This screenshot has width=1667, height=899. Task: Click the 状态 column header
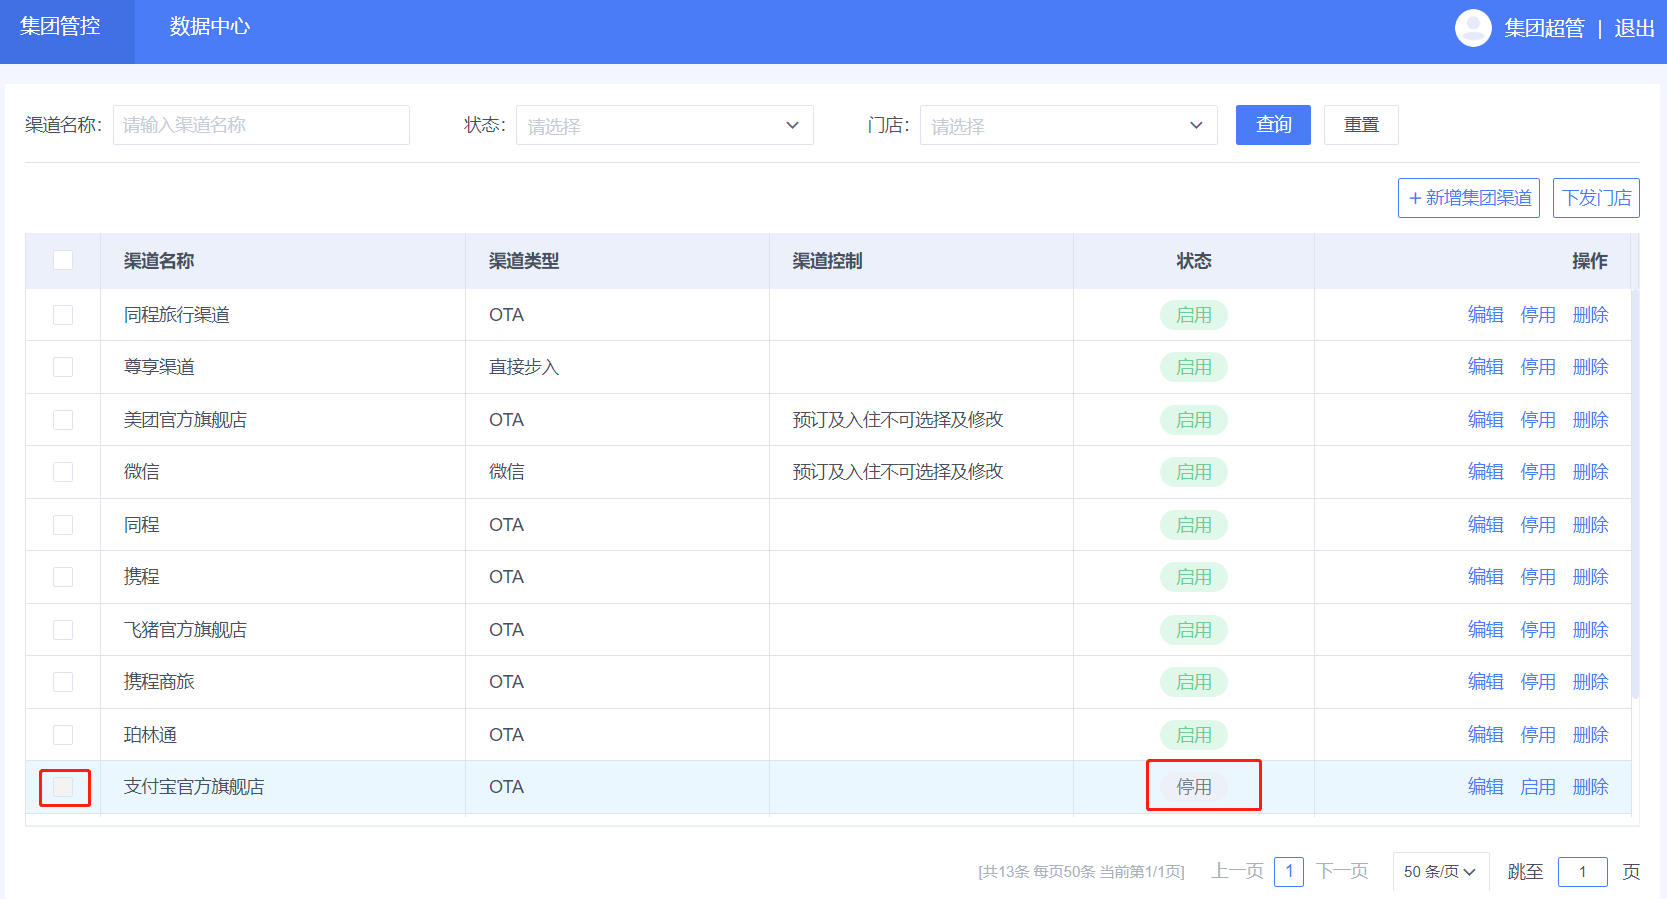(1194, 261)
